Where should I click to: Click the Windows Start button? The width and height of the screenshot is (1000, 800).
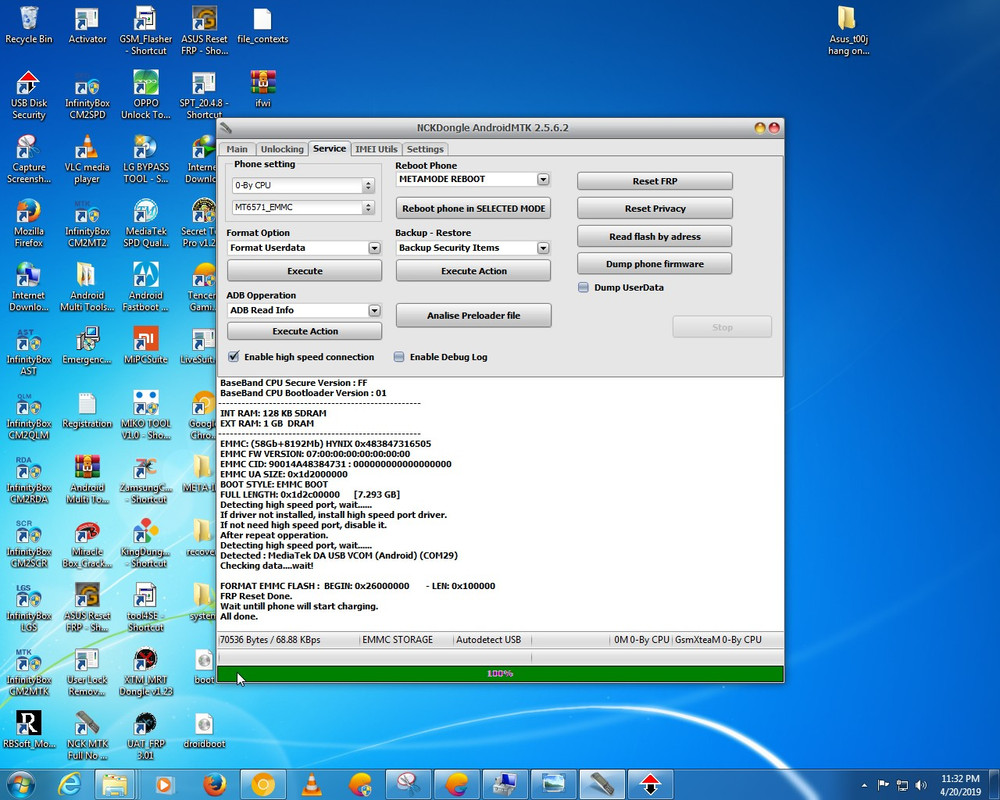[20, 784]
